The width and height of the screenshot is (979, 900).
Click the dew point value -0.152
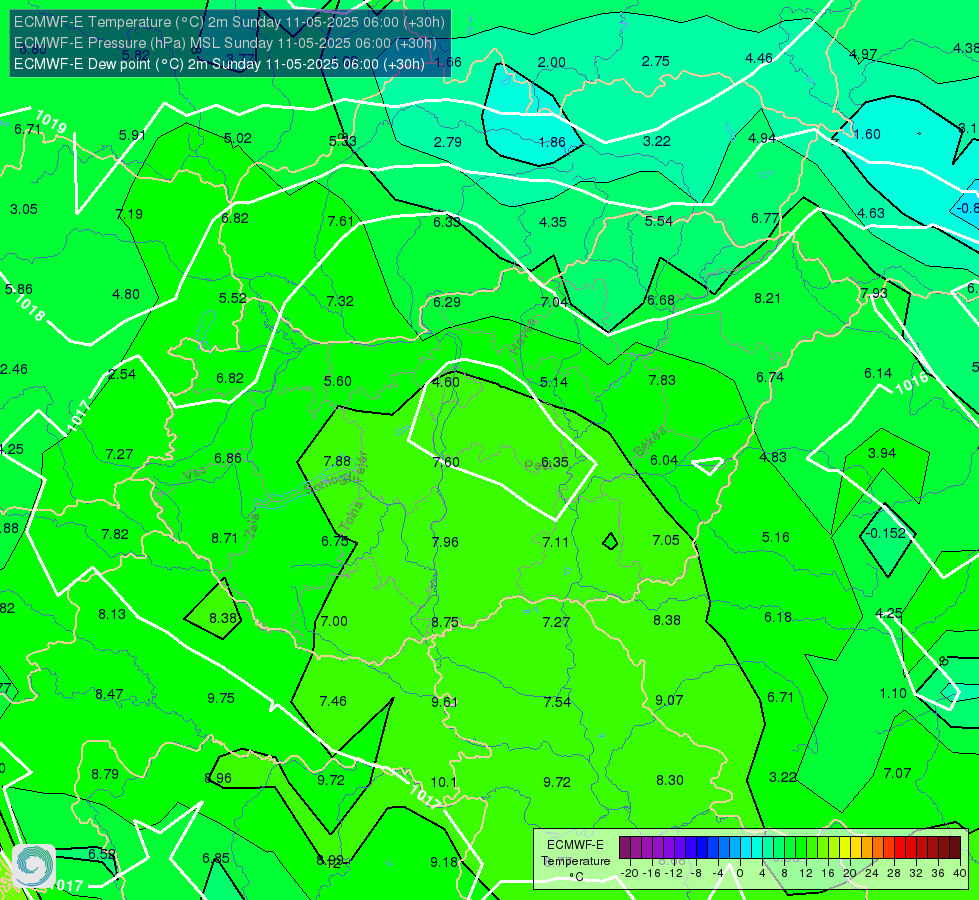tap(885, 533)
